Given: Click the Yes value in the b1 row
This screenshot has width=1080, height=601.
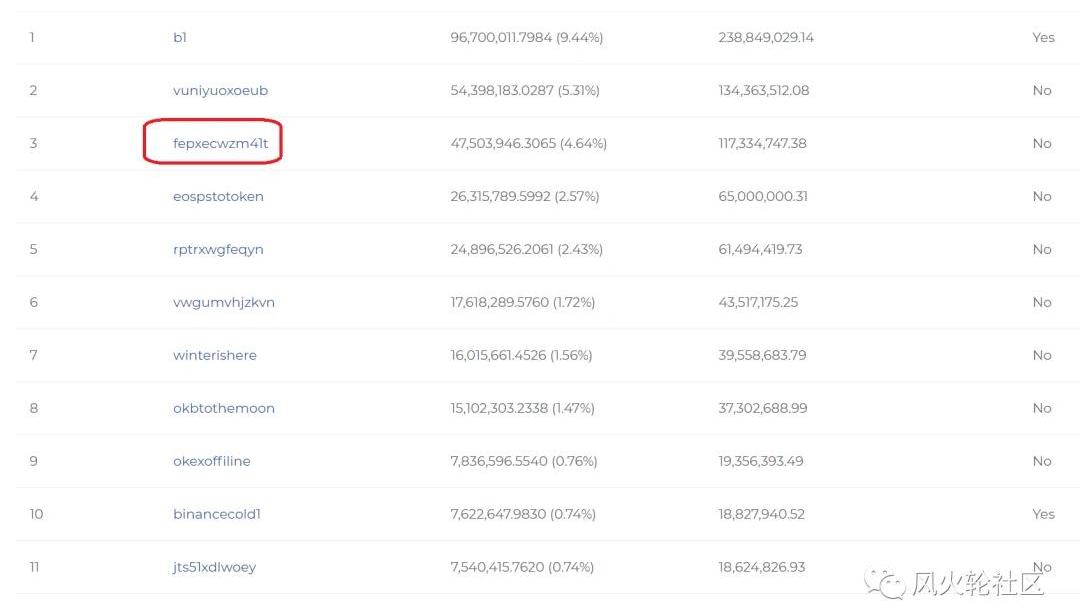Looking at the screenshot, I should 1043,38.
